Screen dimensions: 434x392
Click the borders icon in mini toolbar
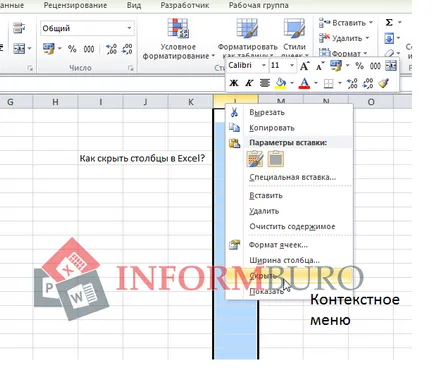(x=328, y=83)
